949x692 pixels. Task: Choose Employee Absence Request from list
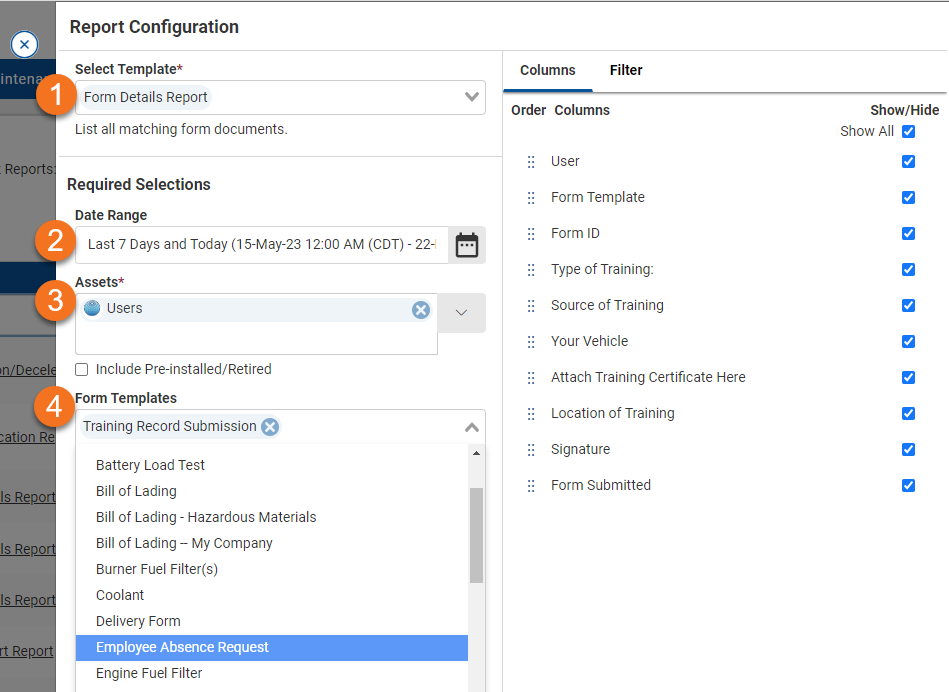[182, 647]
